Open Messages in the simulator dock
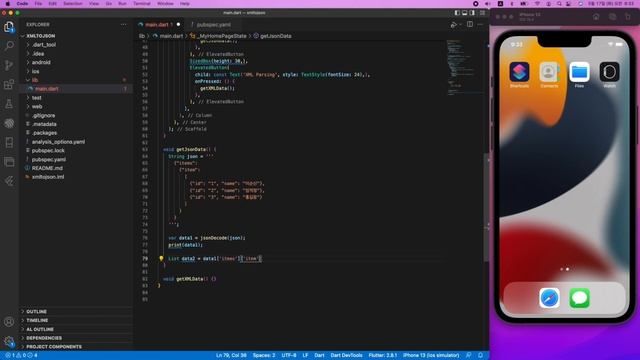This screenshot has width=640, height=360. (x=580, y=298)
